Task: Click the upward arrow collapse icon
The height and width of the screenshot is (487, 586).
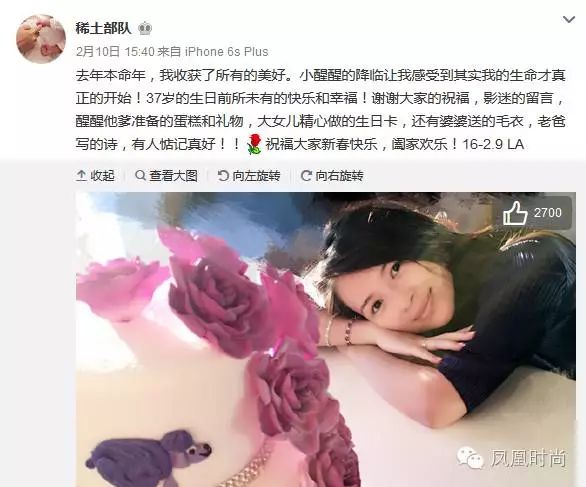Action: tap(81, 175)
